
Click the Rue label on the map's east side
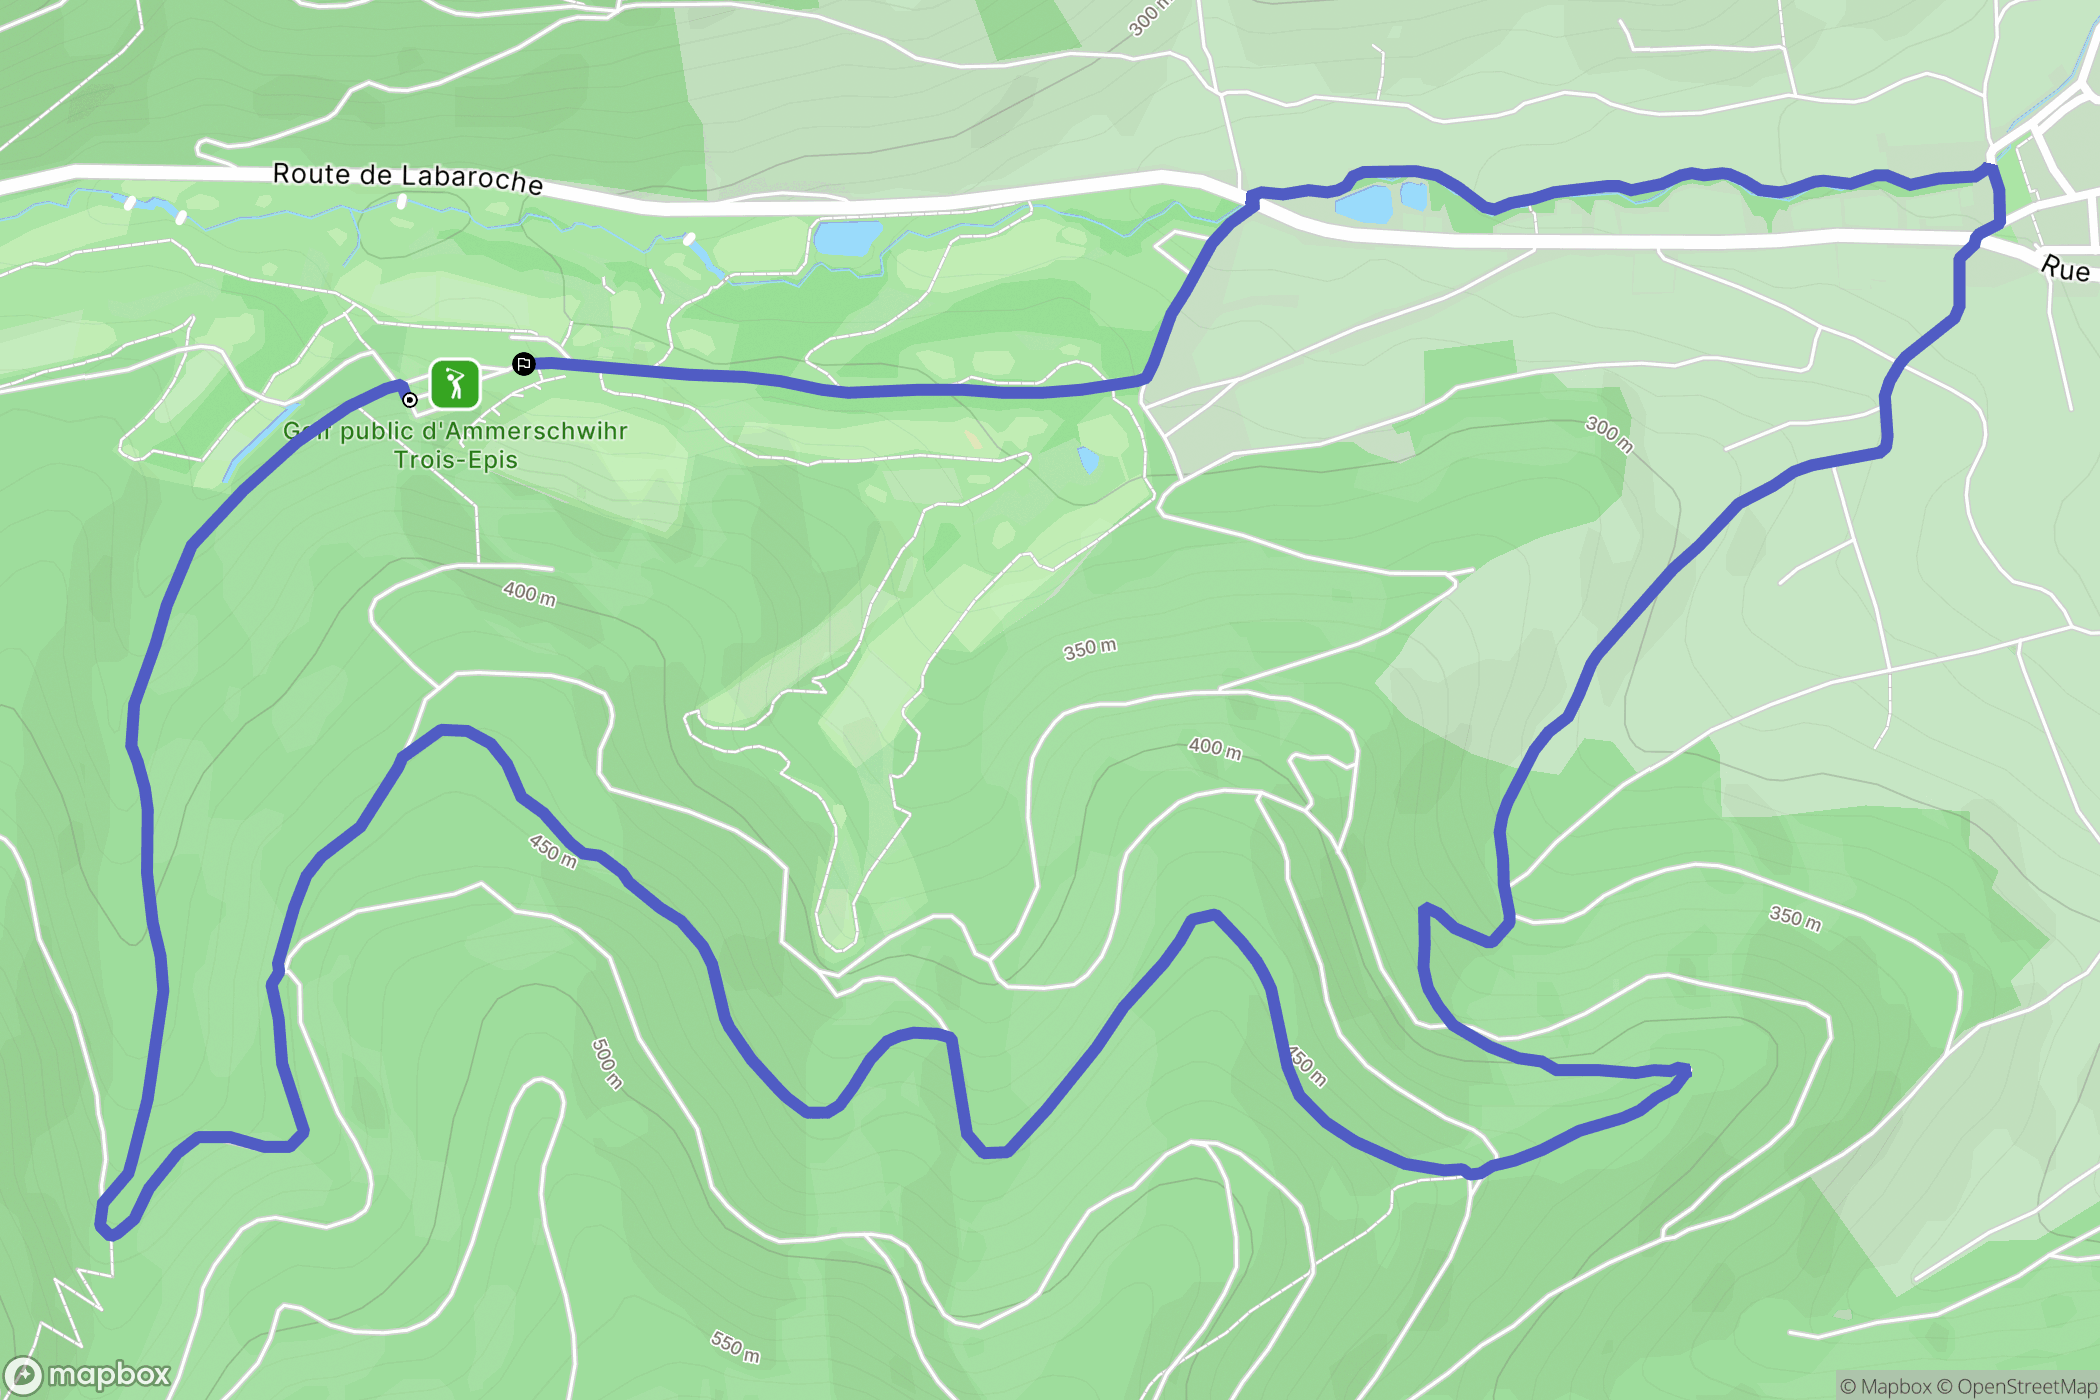point(2066,268)
